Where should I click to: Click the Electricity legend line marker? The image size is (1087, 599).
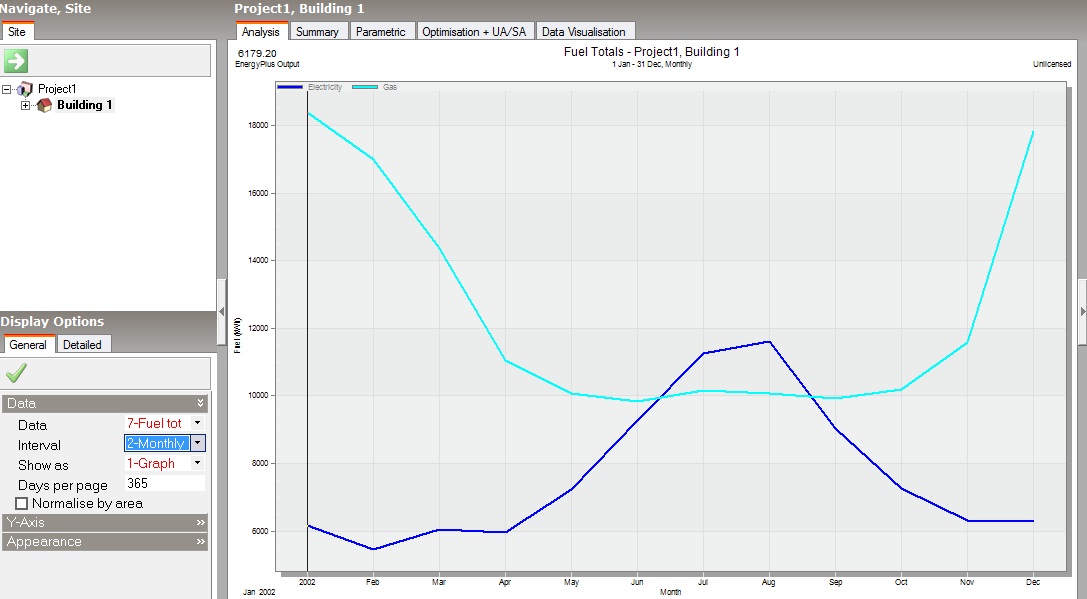(x=290, y=87)
